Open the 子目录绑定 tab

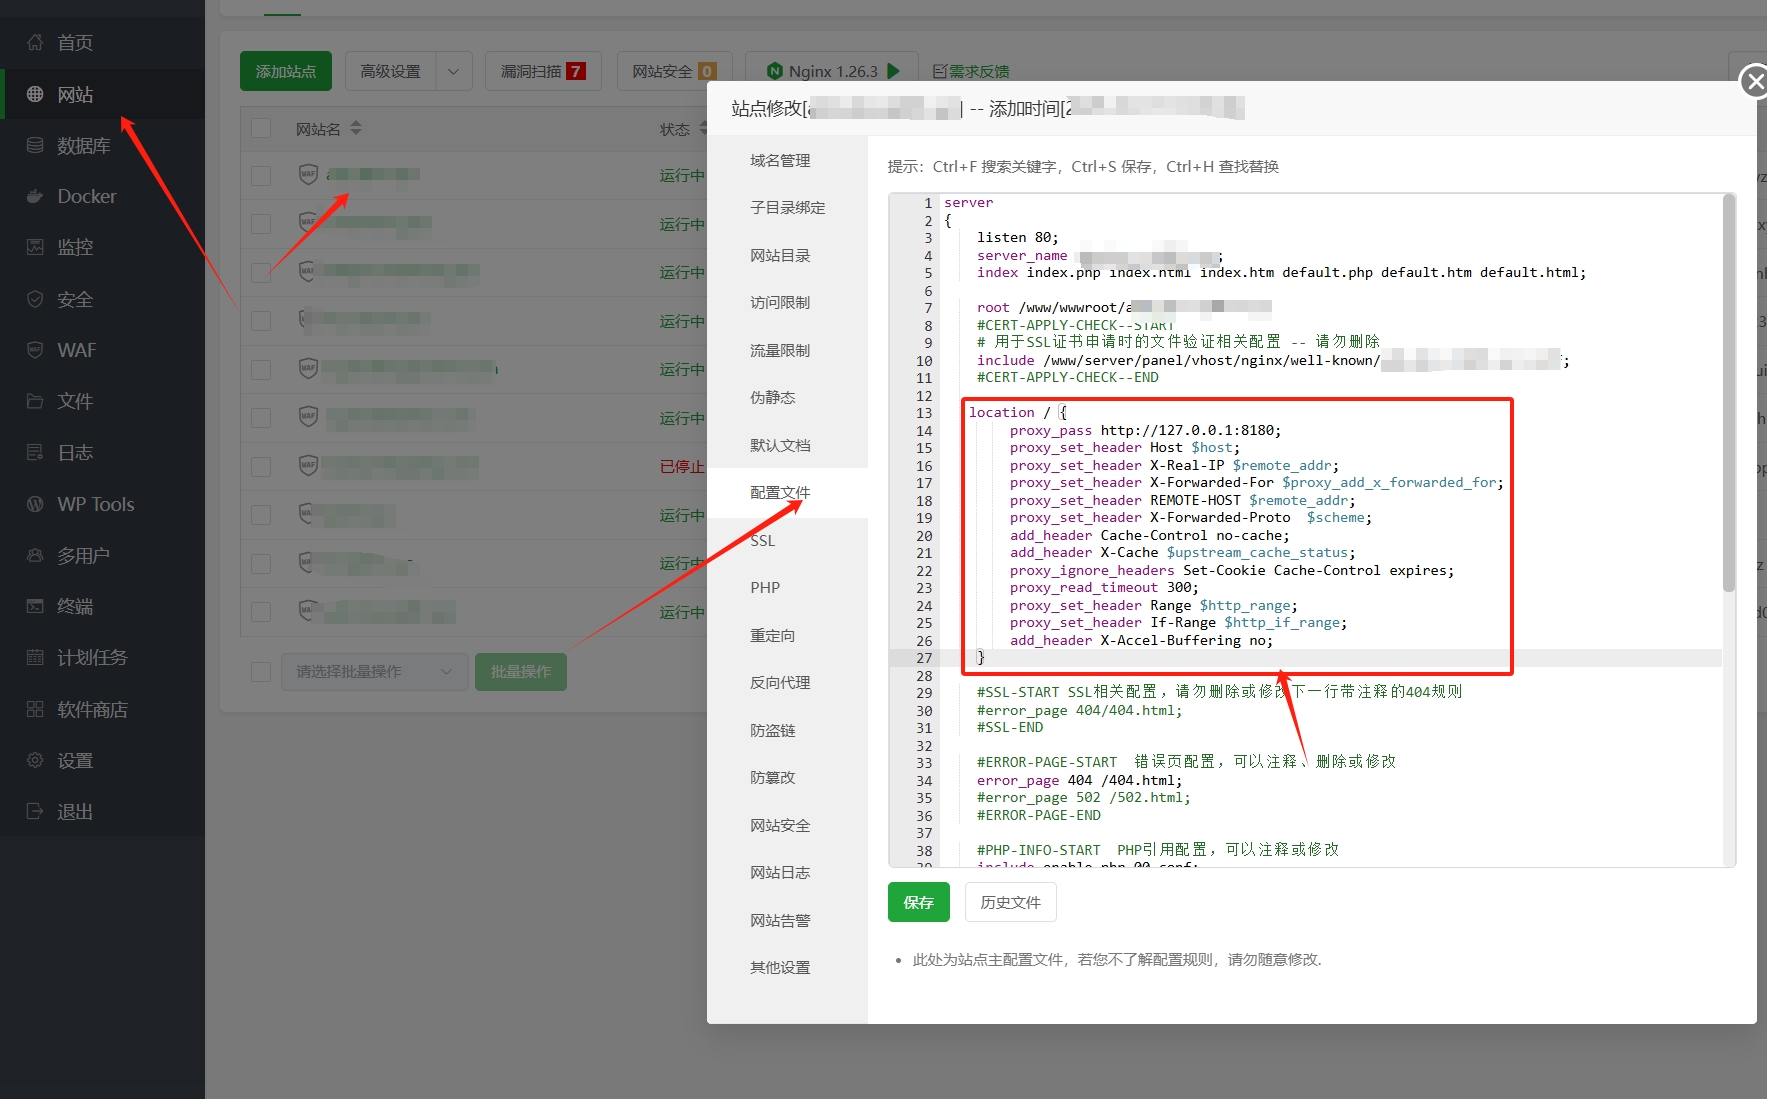pos(788,207)
